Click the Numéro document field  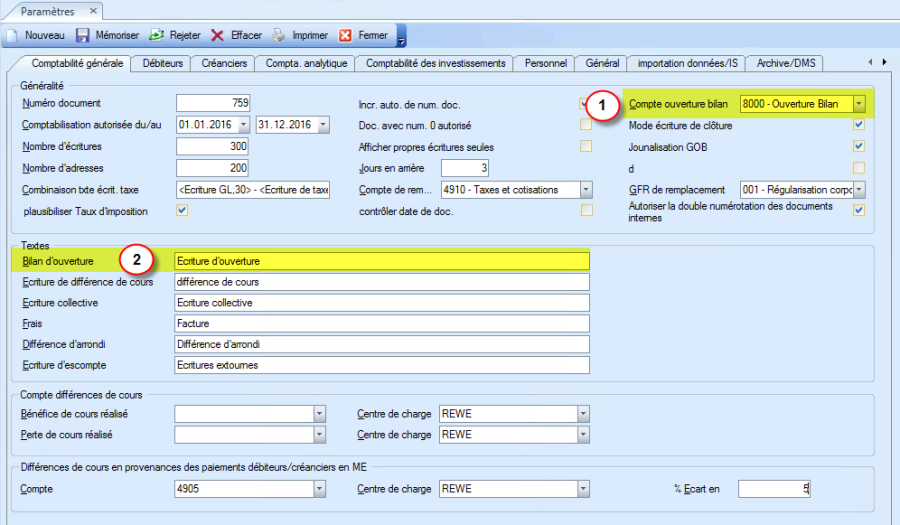(x=212, y=103)
